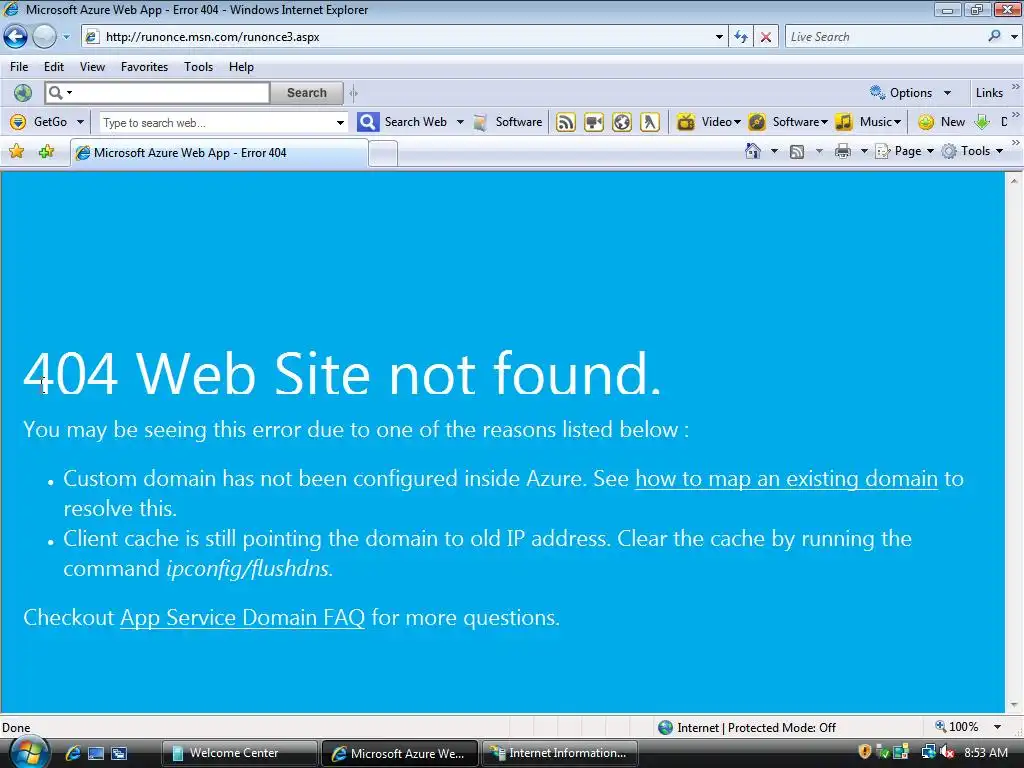Follow the App Service Domain FAQ link
The width and height of the screenshot is (1024, 768).
coord(242,618)
